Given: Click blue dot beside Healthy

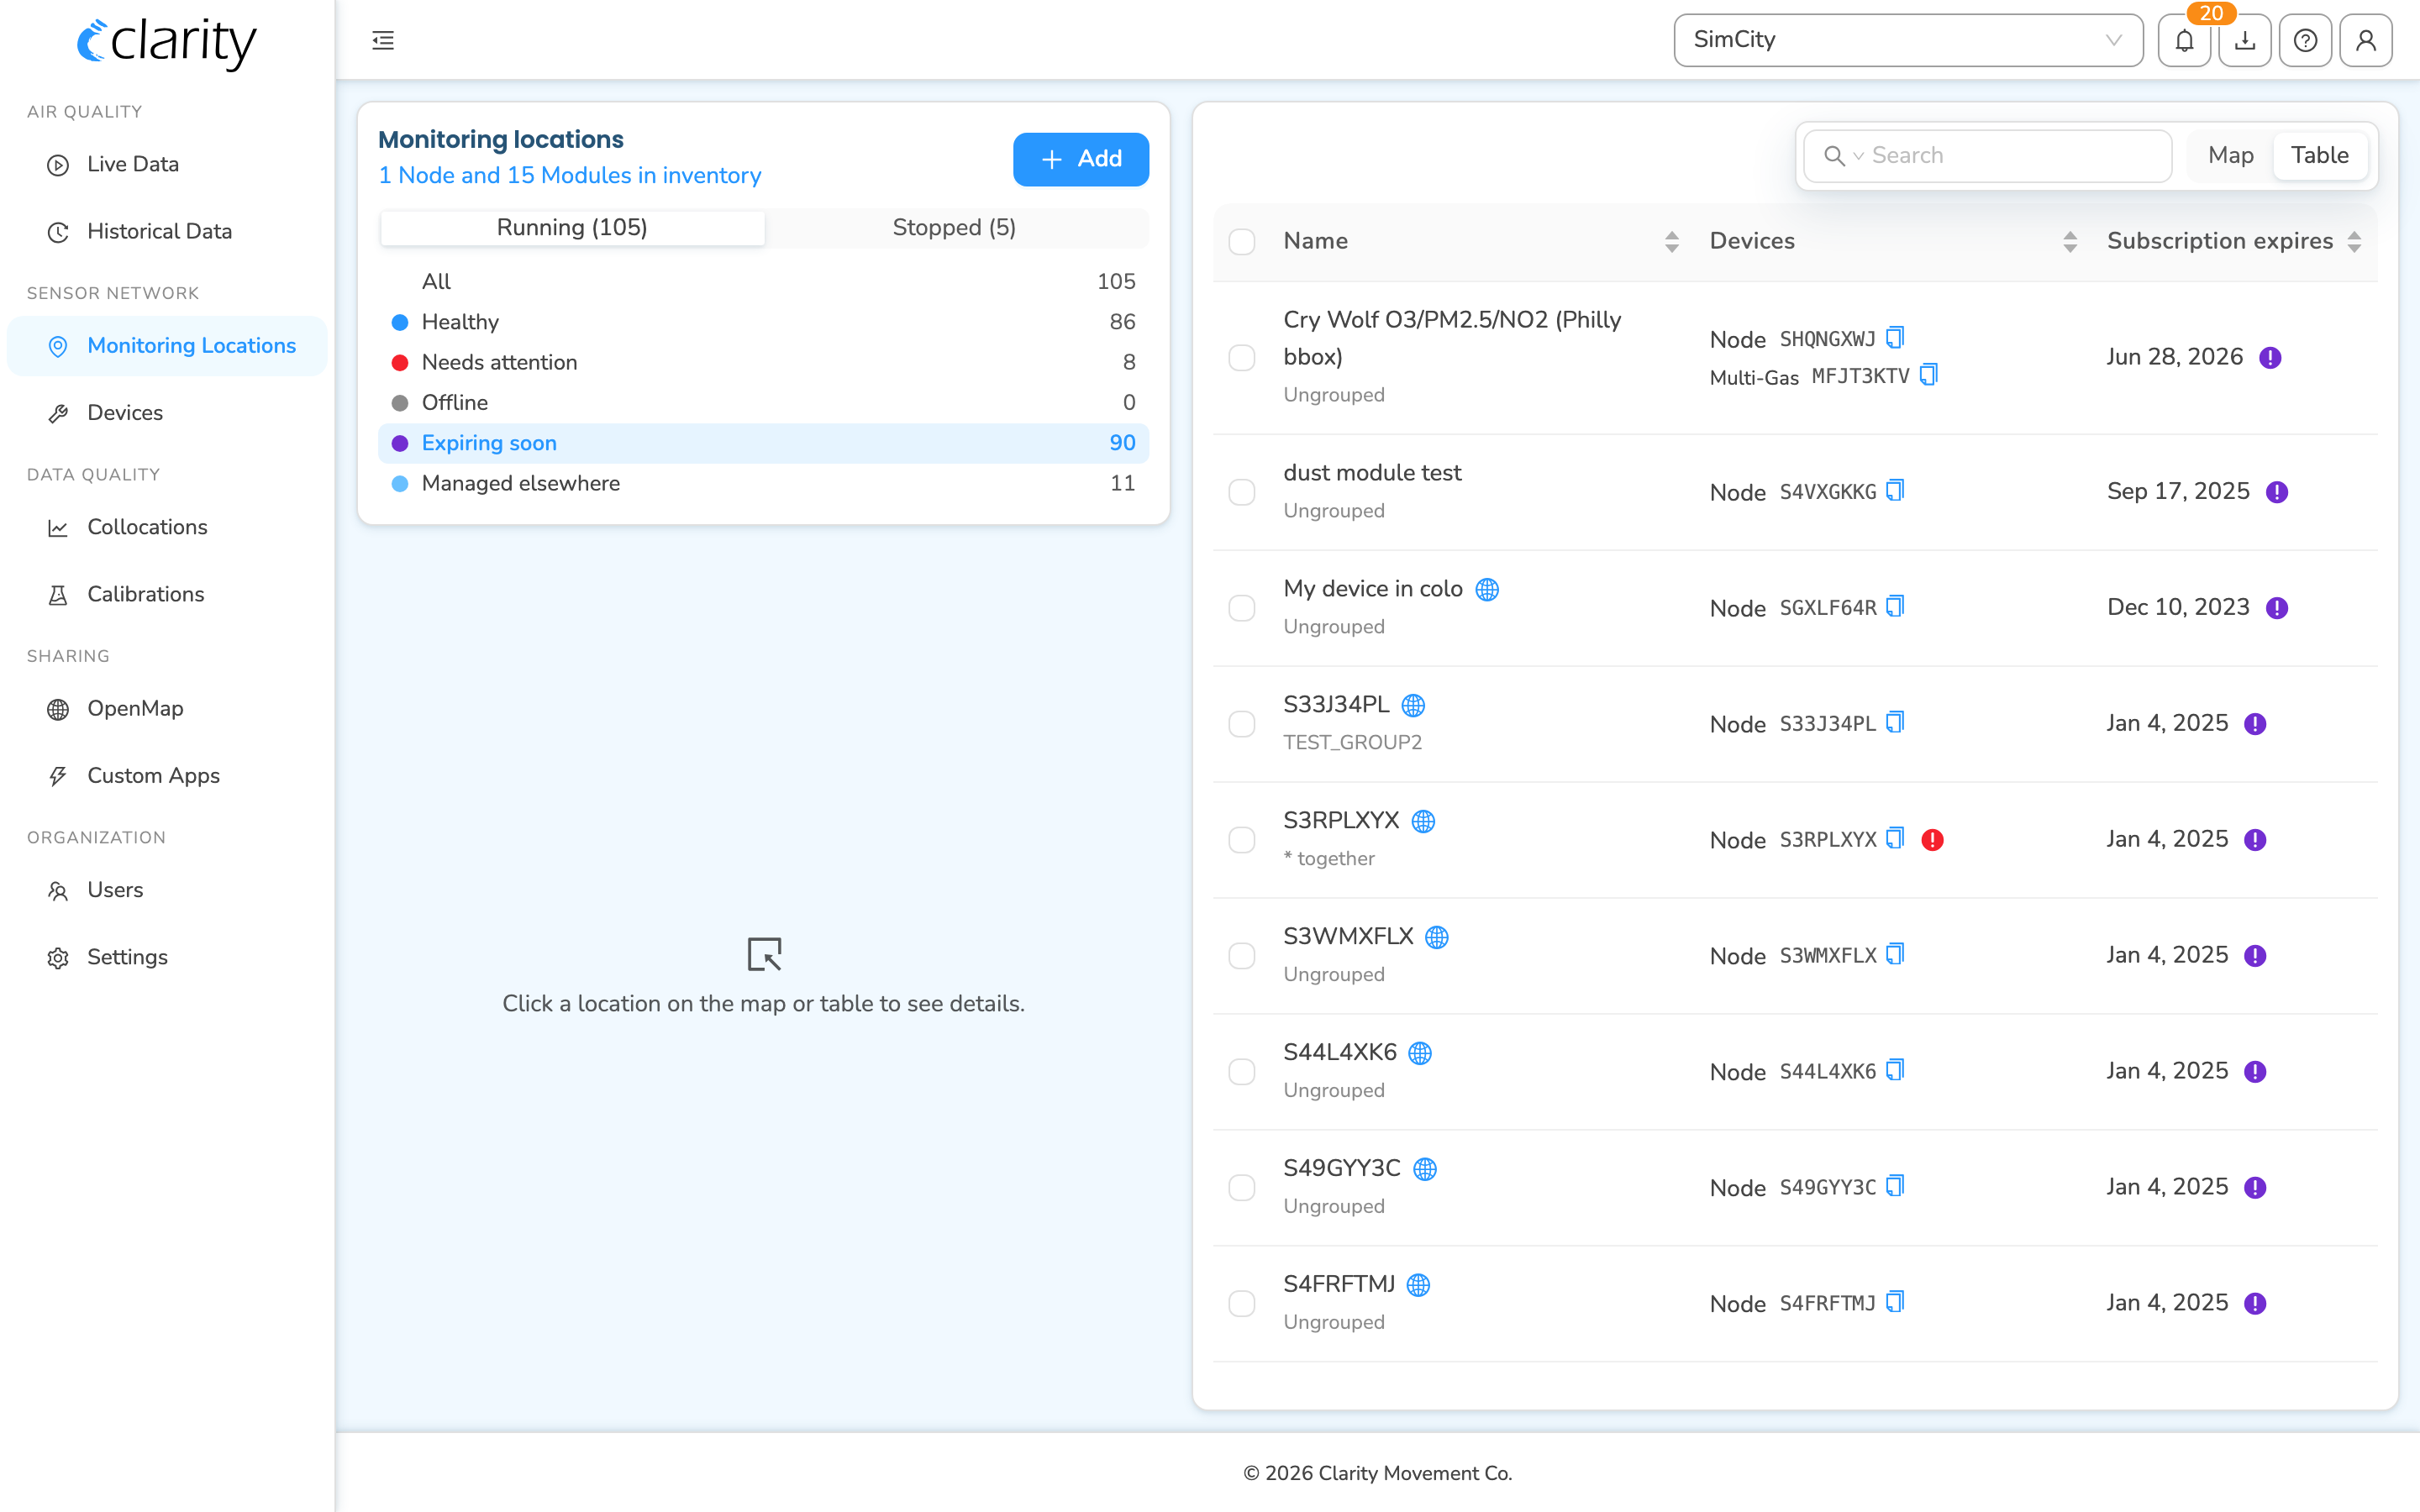Looking at the screenshot, I should tap(399, 322).
